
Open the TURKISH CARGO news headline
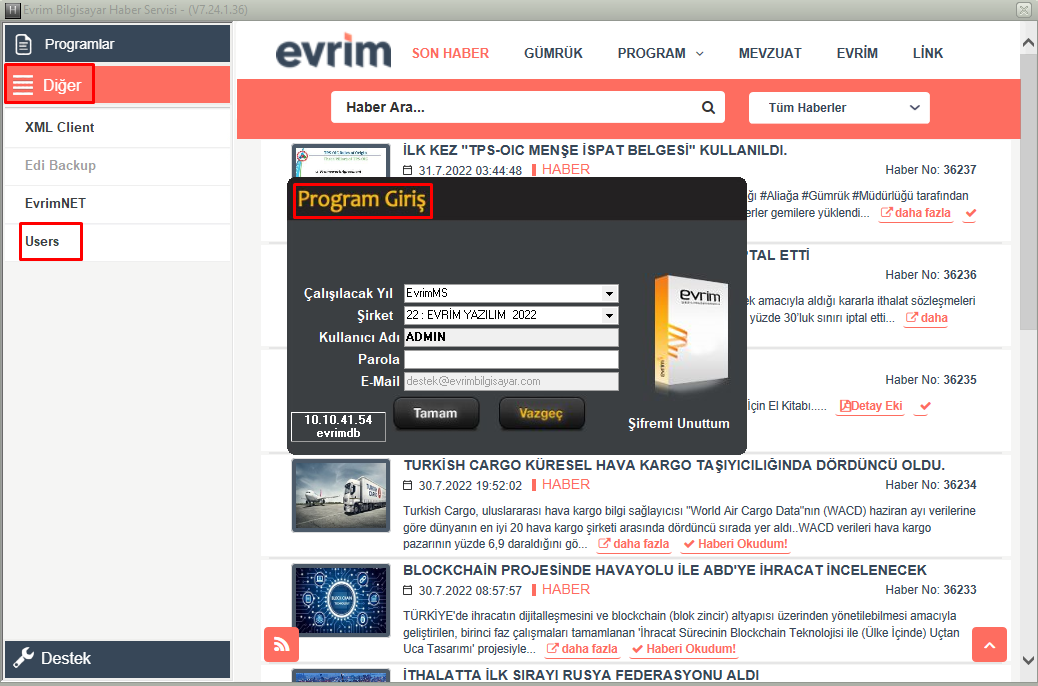[674, 465]
